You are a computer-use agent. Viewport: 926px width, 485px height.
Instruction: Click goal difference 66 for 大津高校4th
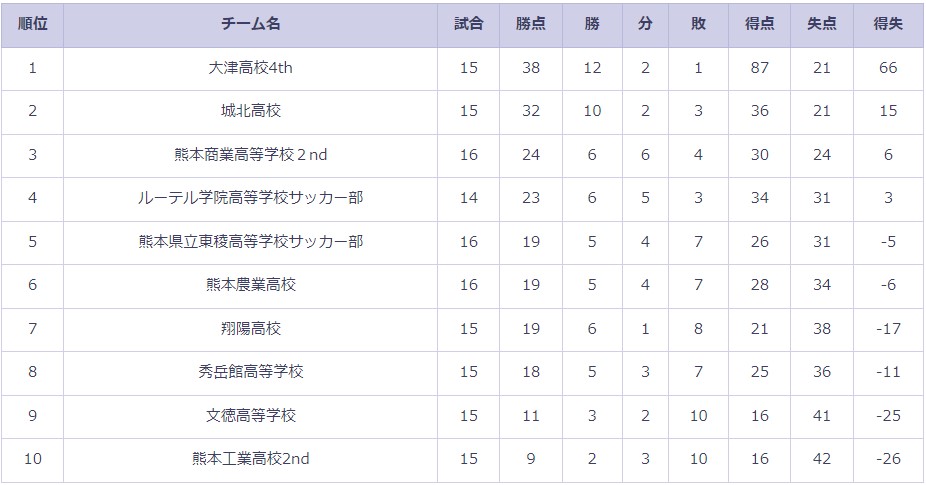888,68
